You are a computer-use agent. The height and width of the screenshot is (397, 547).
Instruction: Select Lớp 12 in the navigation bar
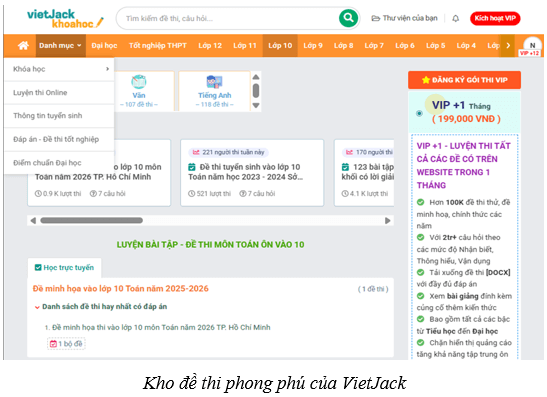(x=210, y=45)
